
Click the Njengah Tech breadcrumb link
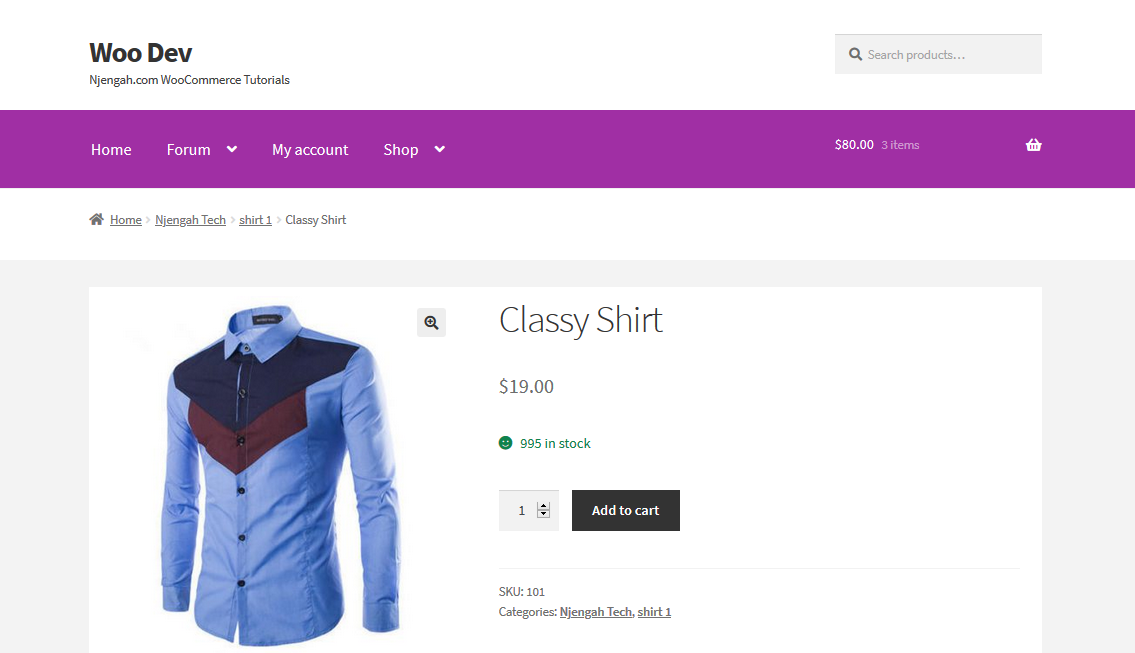pyautogui.click(x=190, y=220)
